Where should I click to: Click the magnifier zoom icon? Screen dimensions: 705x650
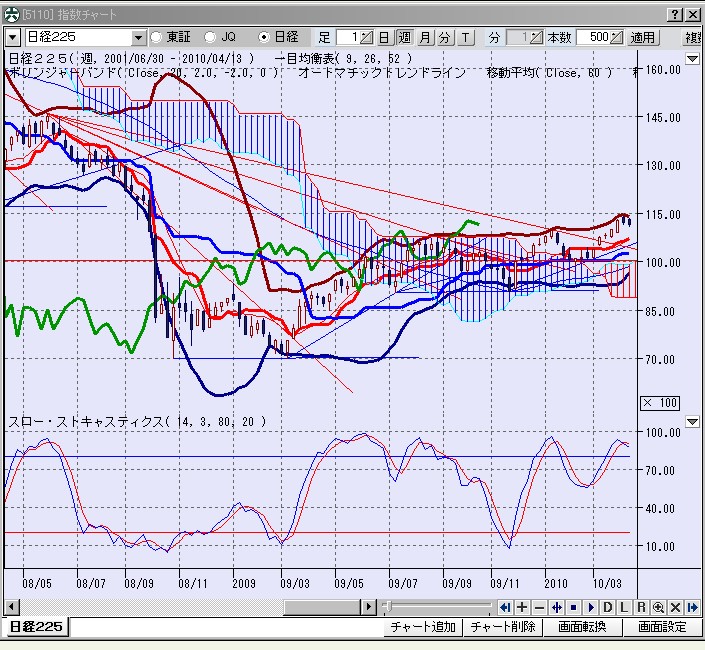[658, 608]
